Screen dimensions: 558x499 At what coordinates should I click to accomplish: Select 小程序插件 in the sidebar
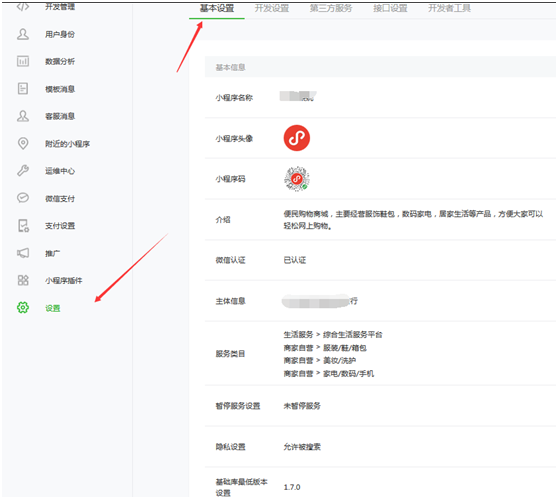click(63, 281)
